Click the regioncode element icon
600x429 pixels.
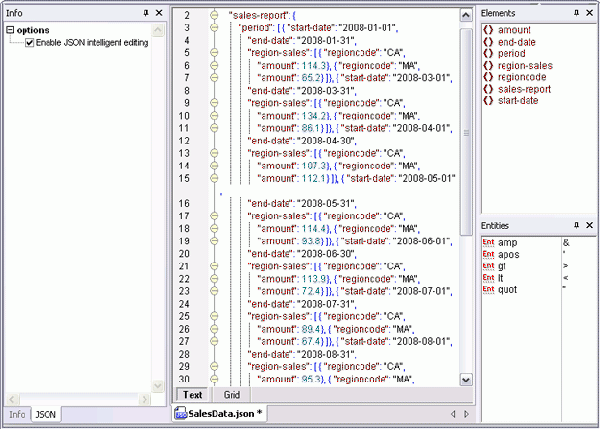[x=488, y=77]
